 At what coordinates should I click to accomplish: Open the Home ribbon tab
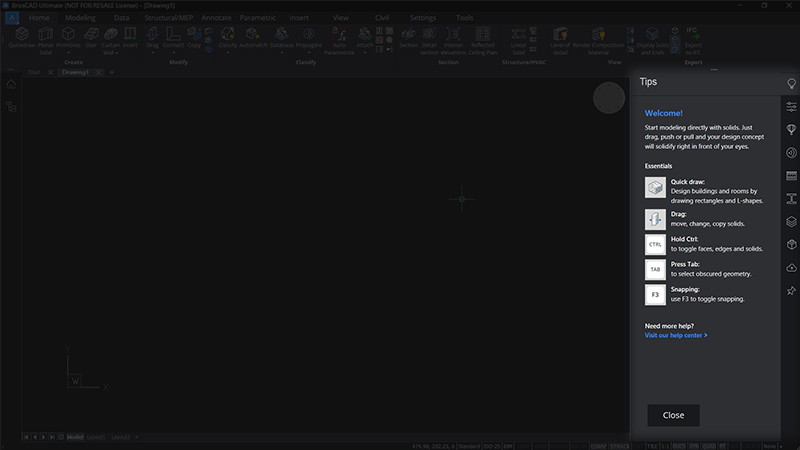pos(39,17)
